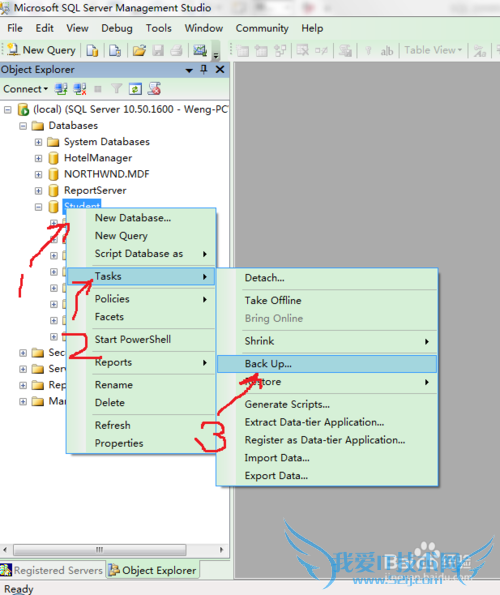Open the Policies submenu
This screenshot has height=595, width=500.
click(141, 299)
